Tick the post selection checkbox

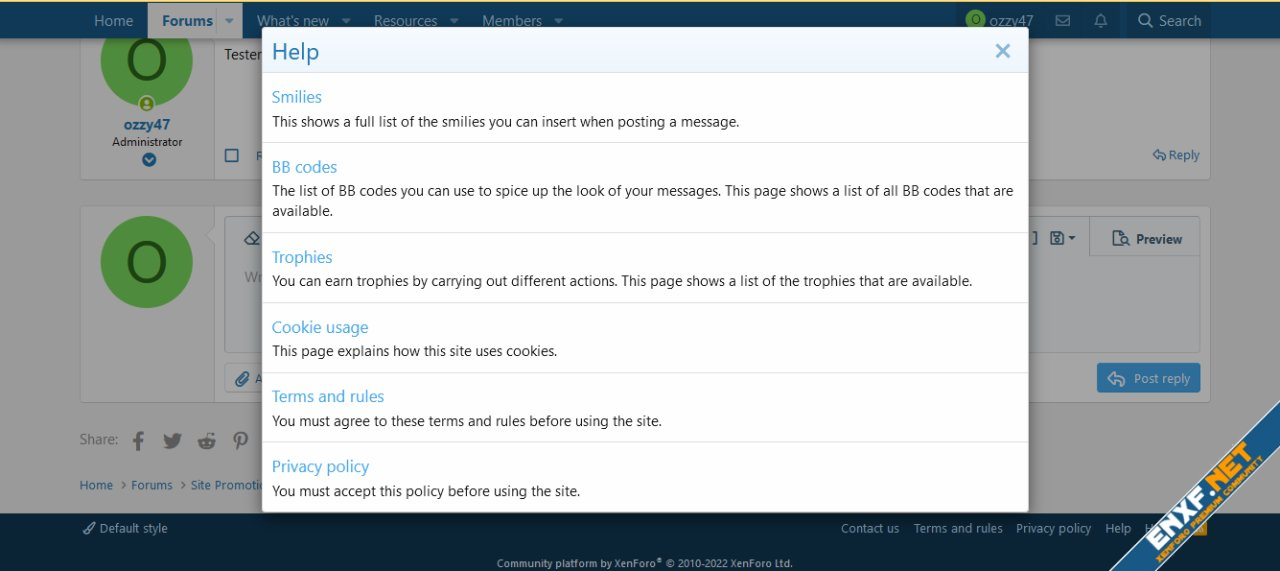[232, 155]
